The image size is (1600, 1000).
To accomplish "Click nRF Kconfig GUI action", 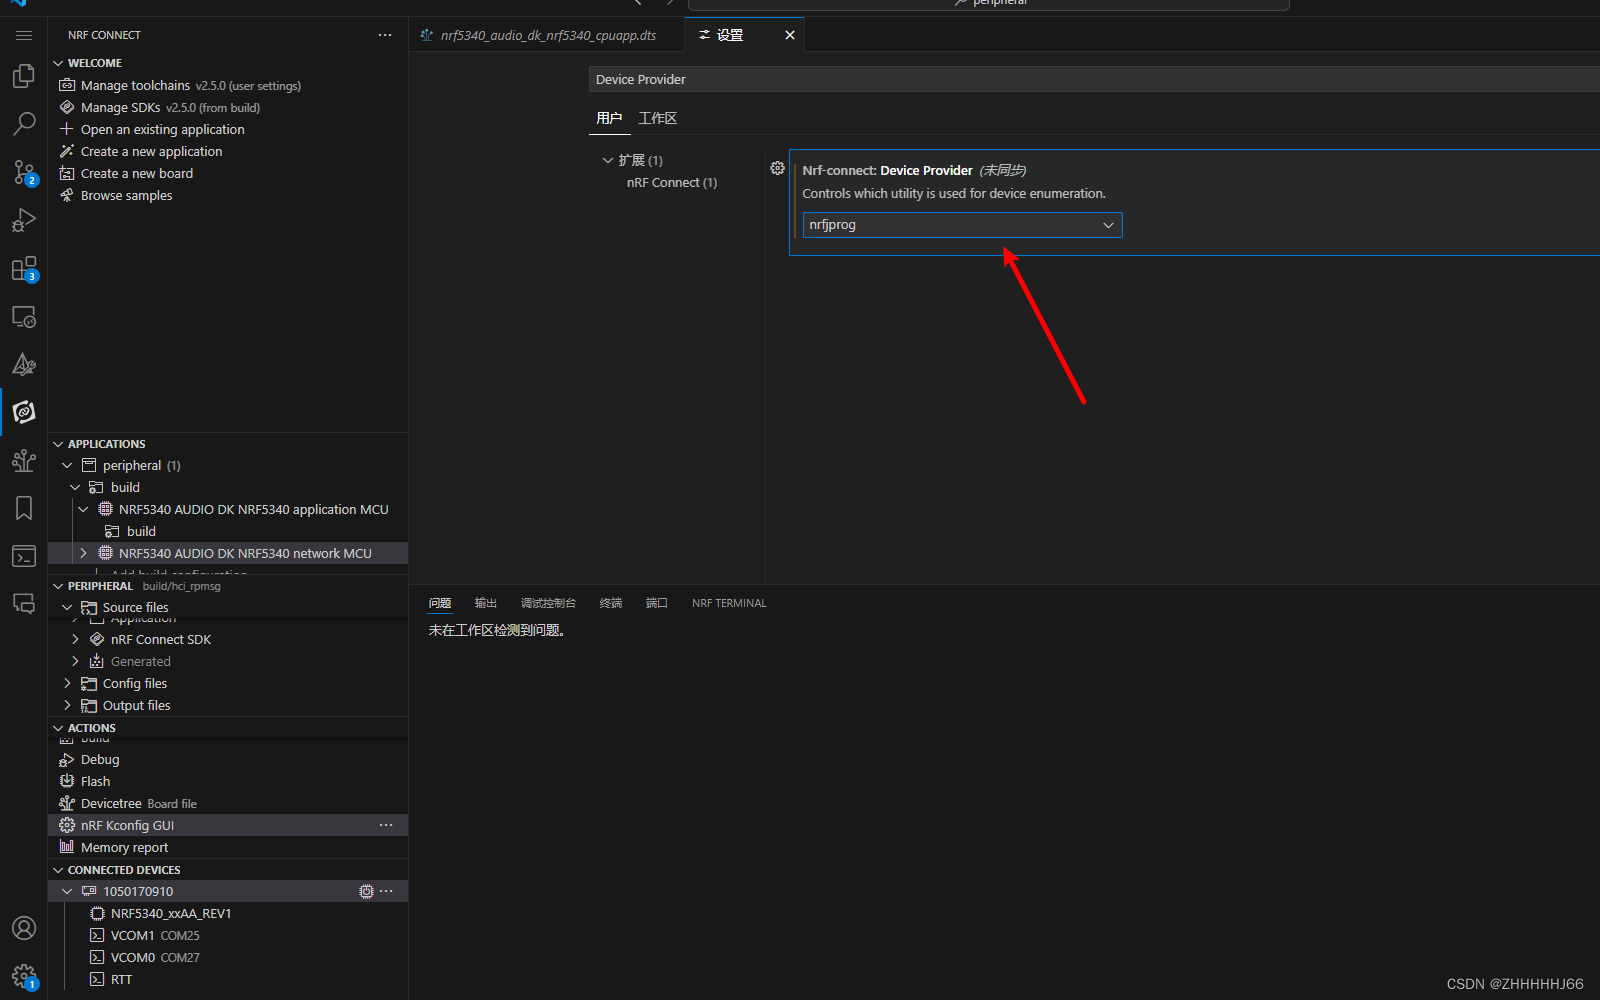I will (x=228, y=825).
